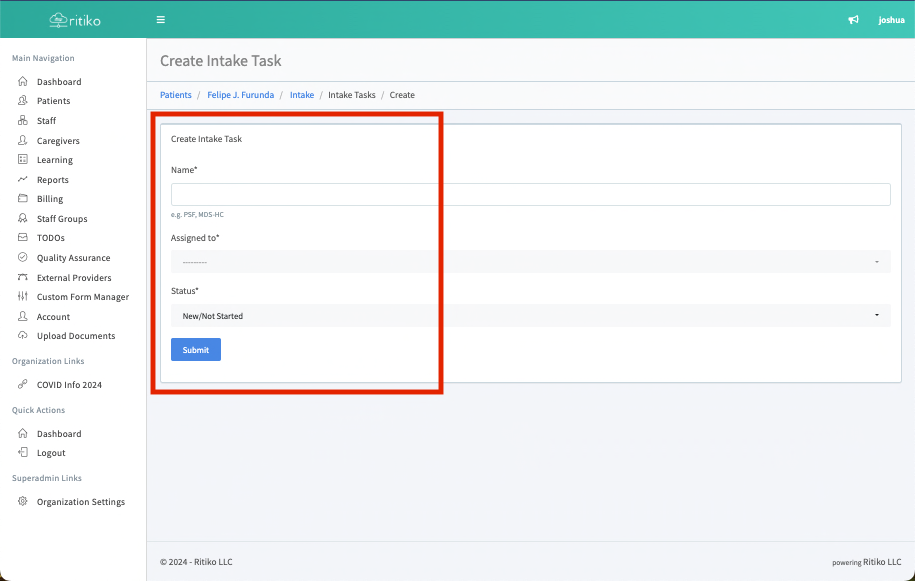Click the Intake breadcrumb link
Viewport: 915px width, 581px height.
pos(301,95)
